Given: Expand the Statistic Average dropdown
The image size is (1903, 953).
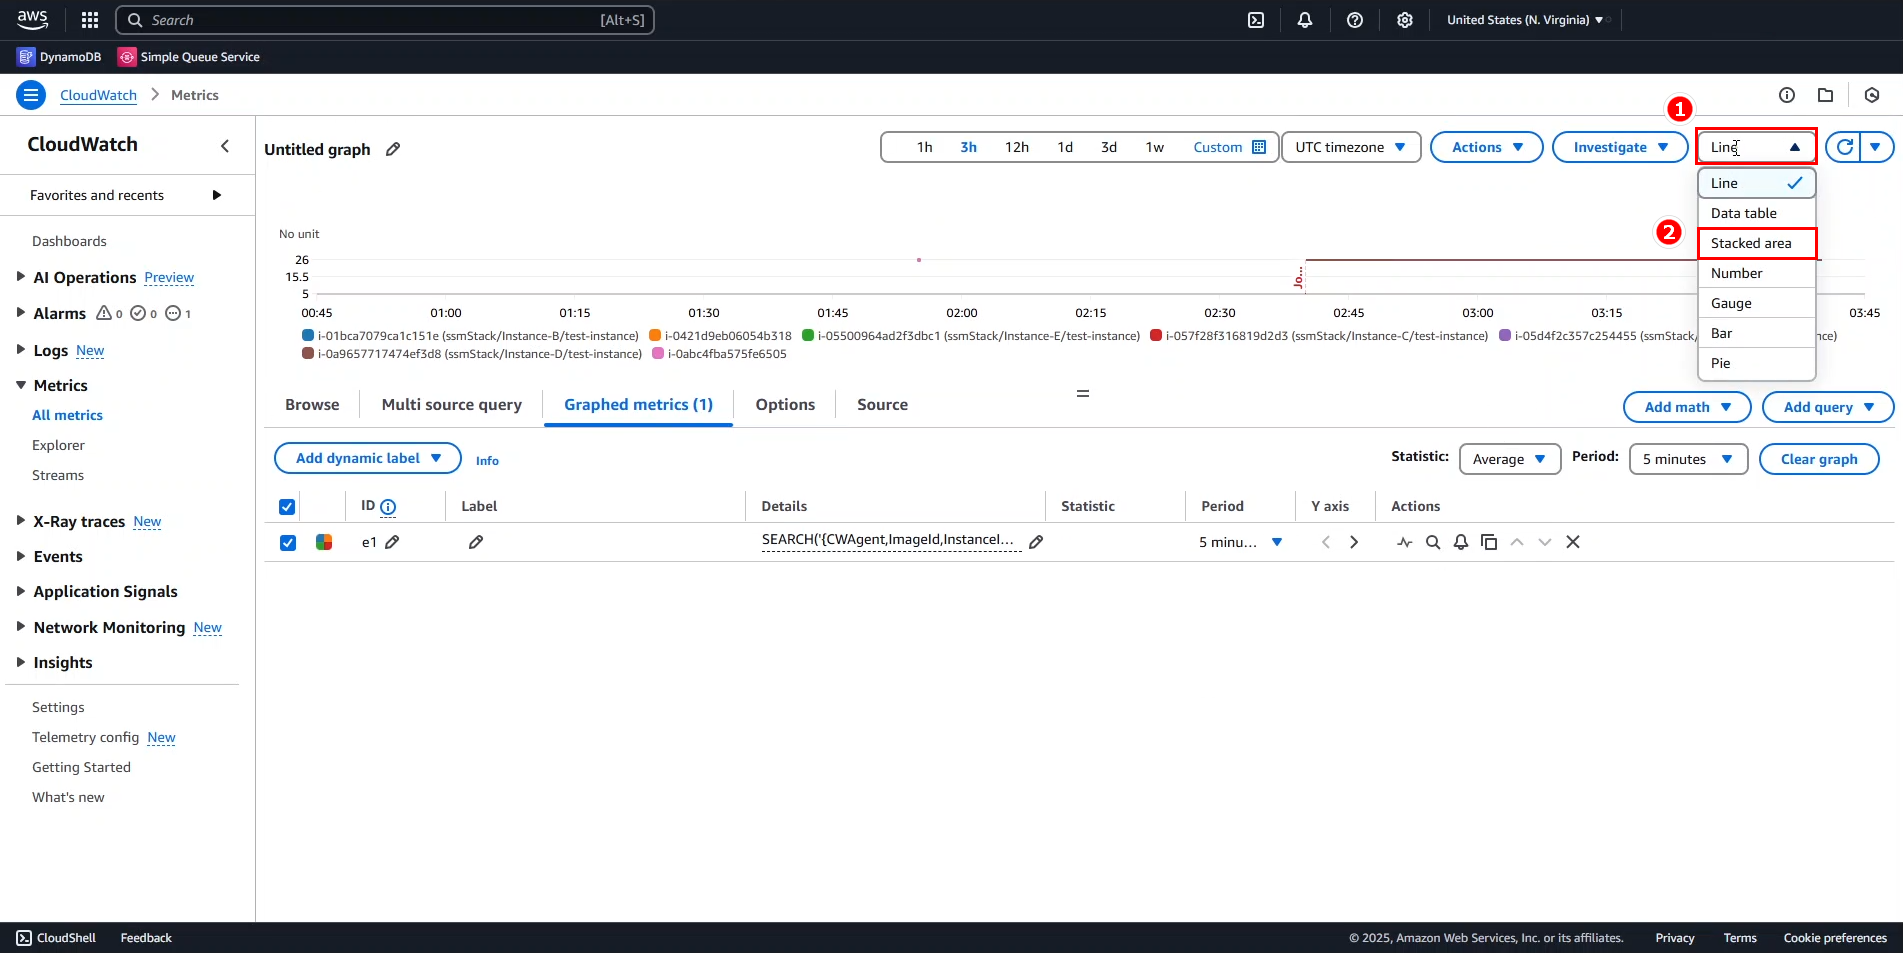Looking at the screenshot, I should point(1509,458).
